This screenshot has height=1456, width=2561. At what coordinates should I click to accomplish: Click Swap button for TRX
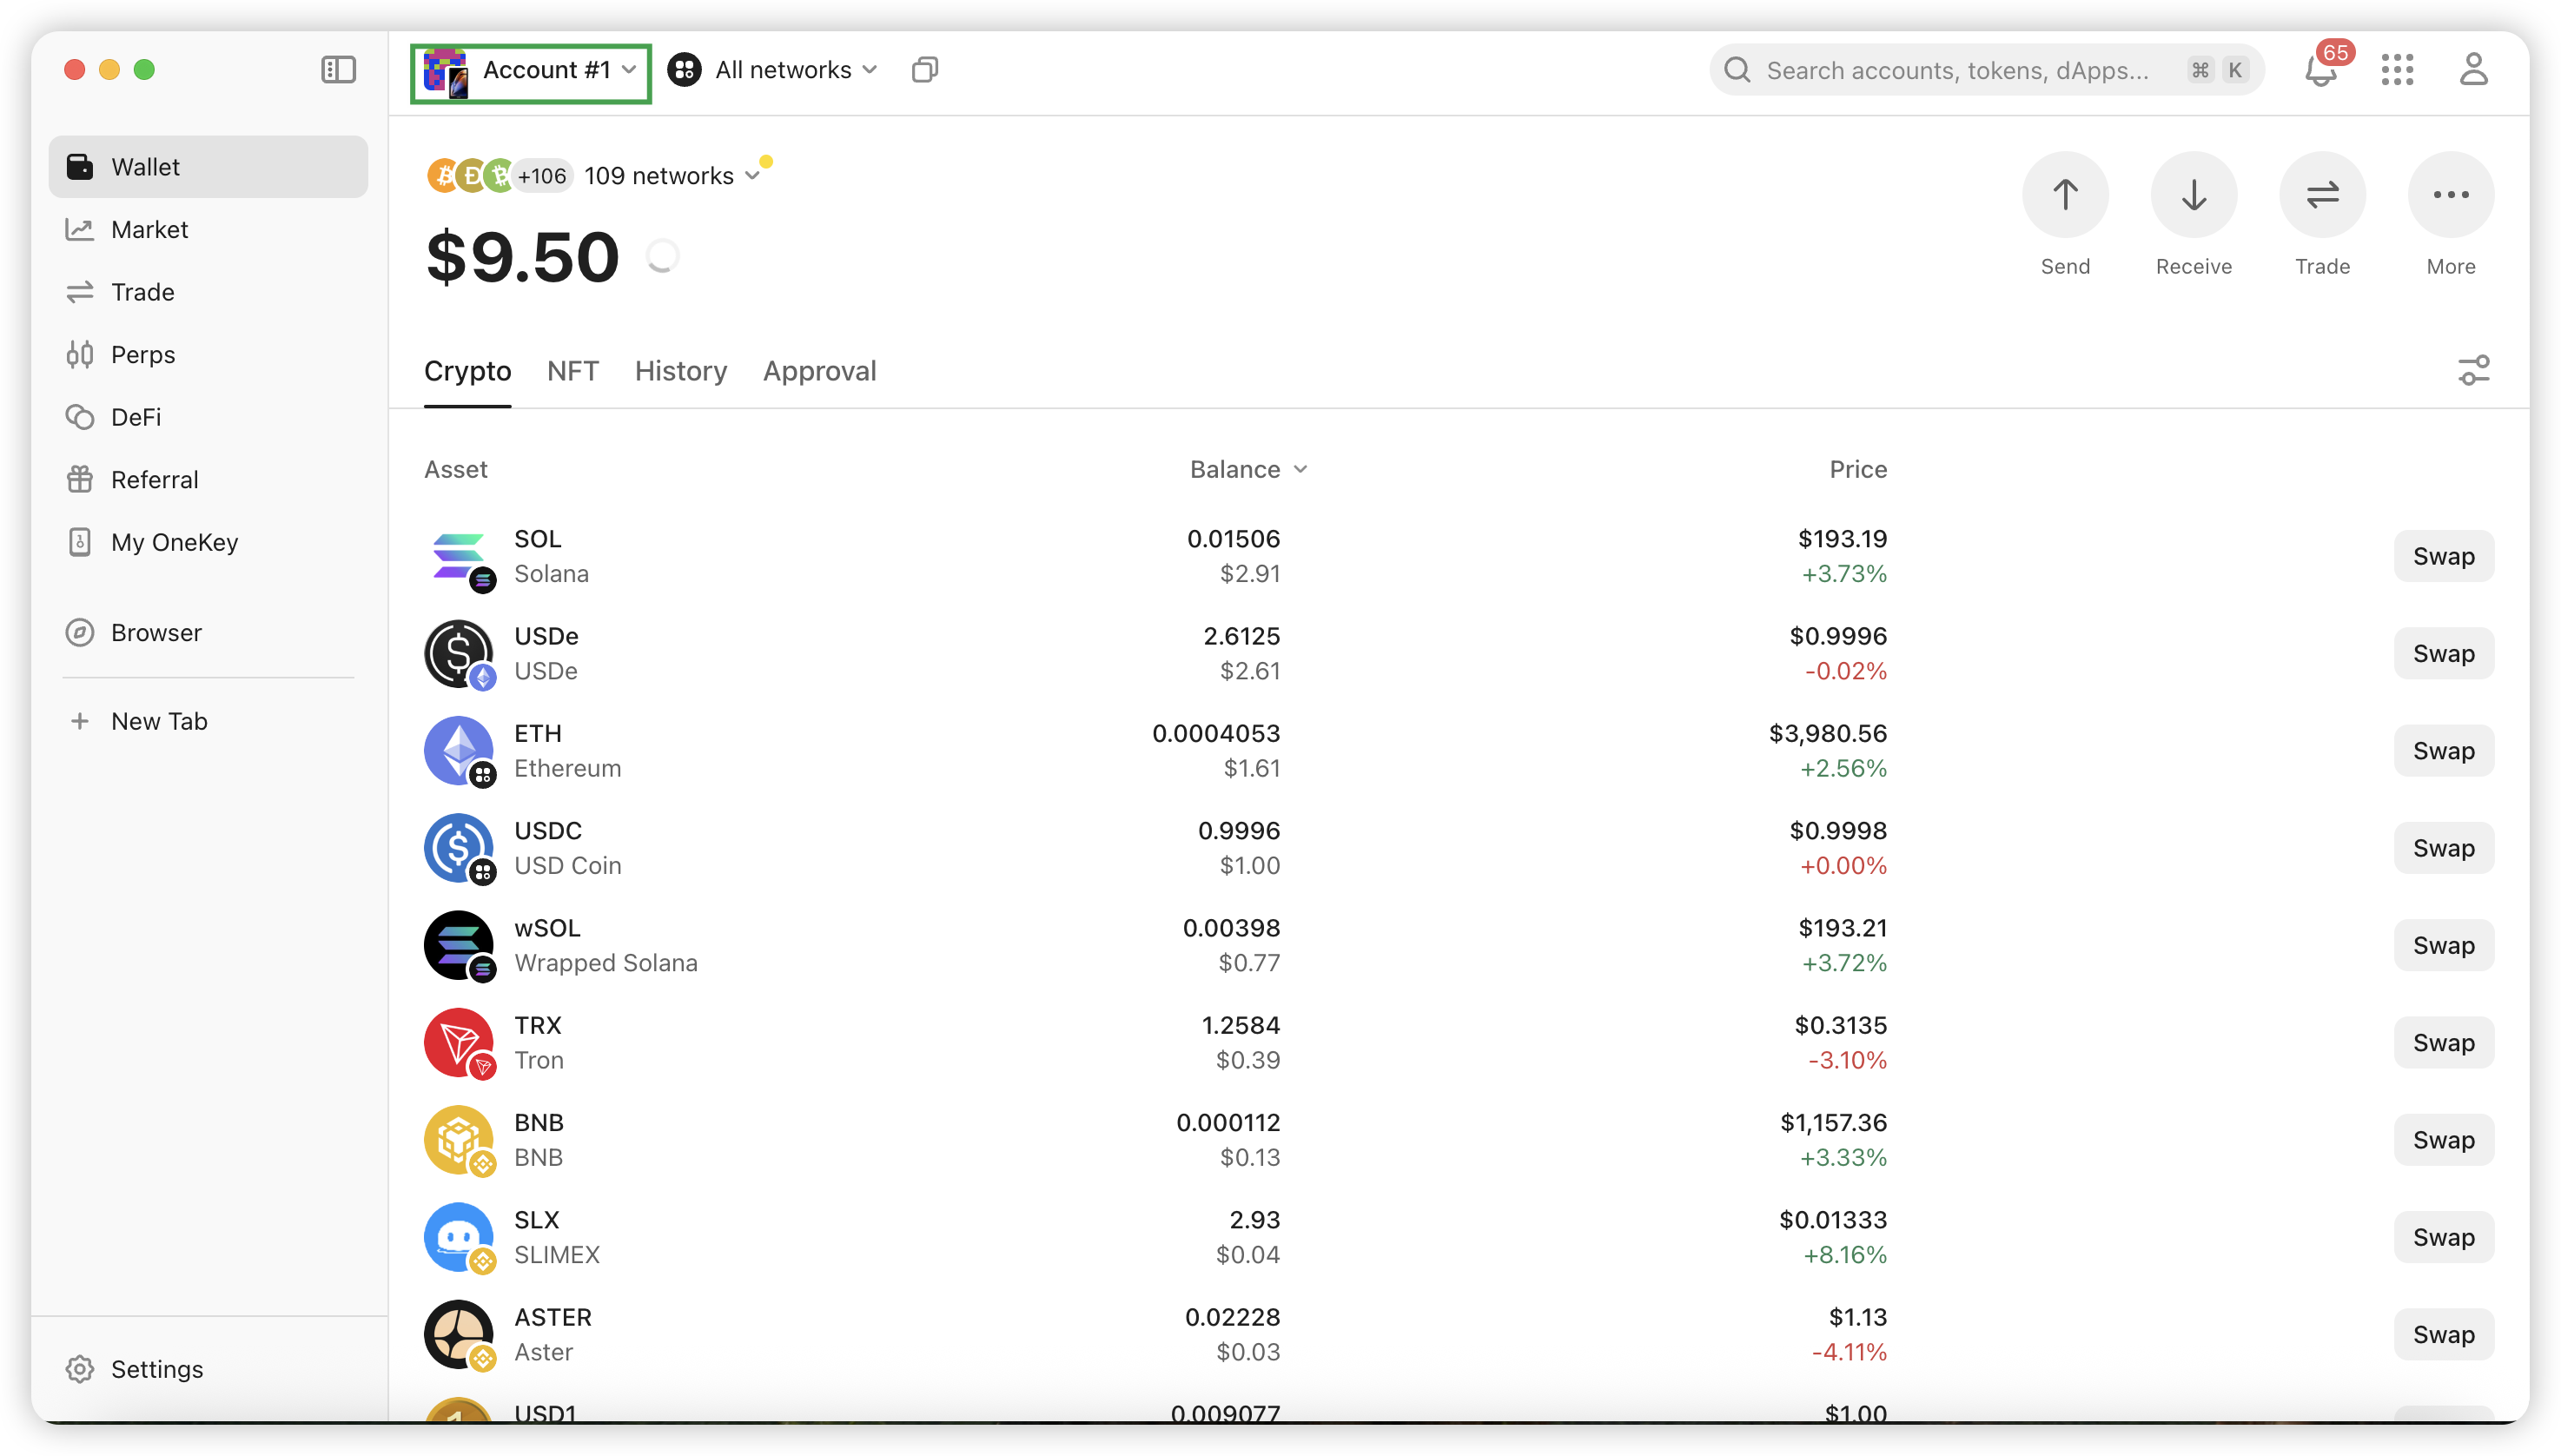[x=2443, y=1043]
